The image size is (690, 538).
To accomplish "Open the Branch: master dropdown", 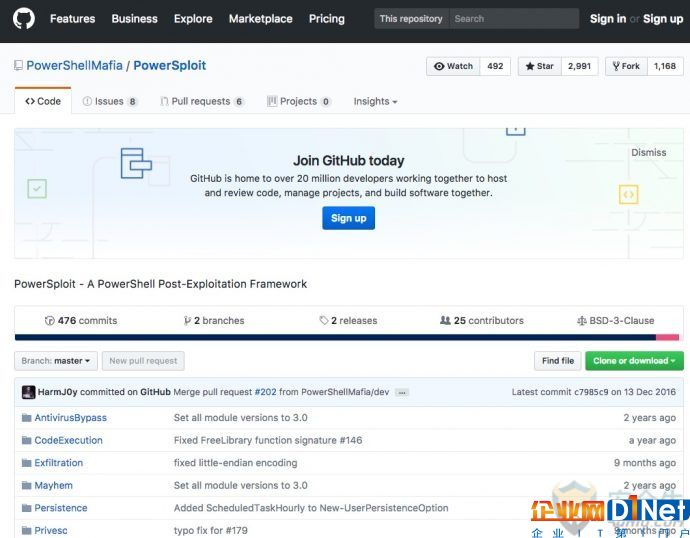I will [56, 361].
